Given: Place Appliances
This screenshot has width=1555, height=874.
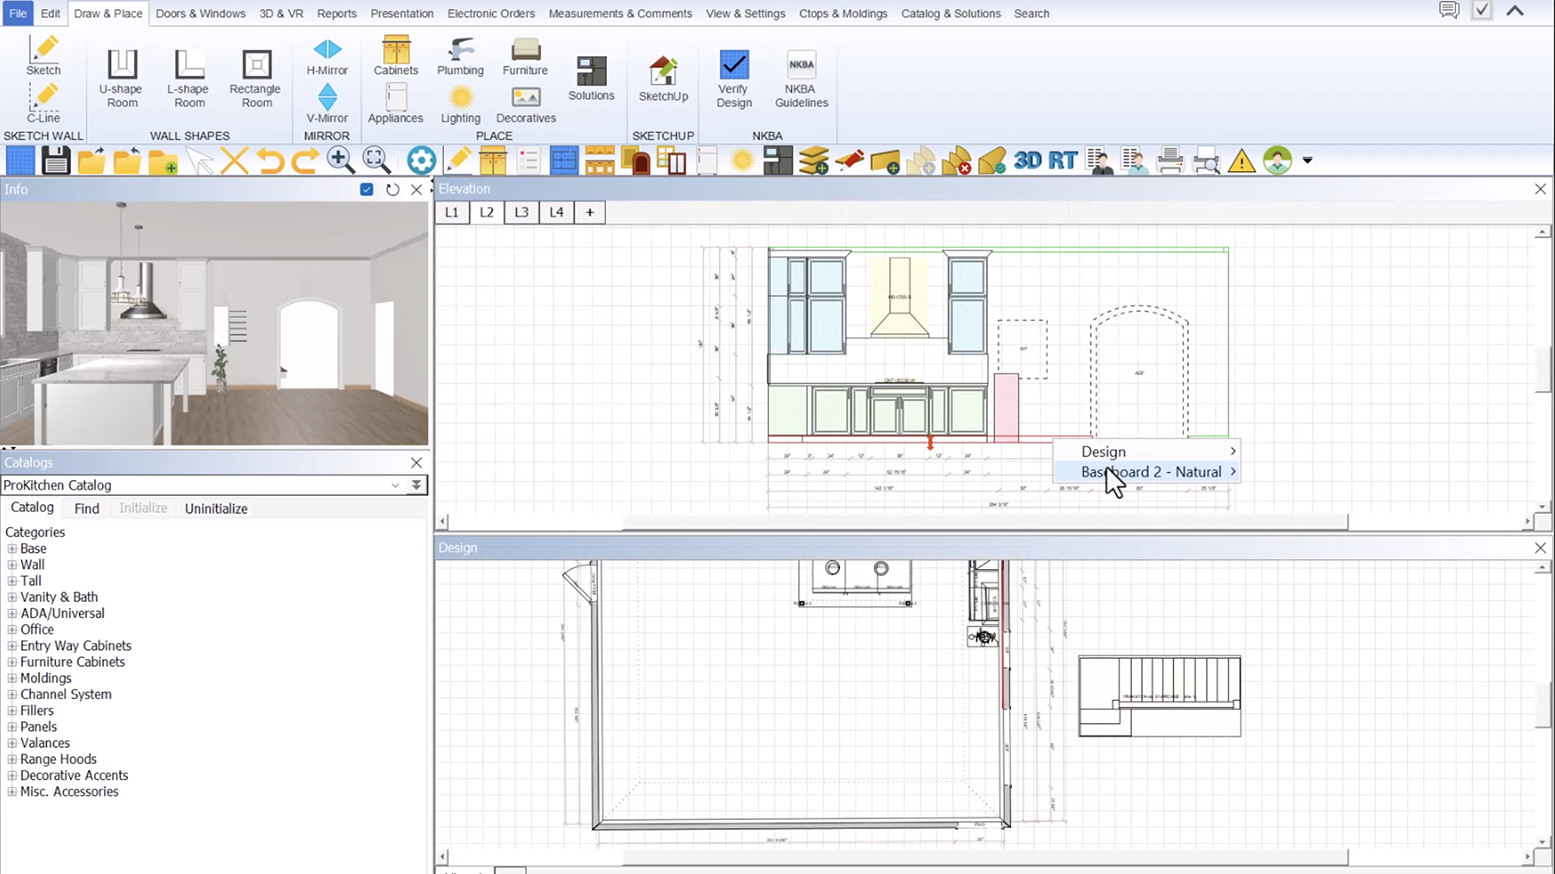Looking at the screenshot, I should (396, 103).
